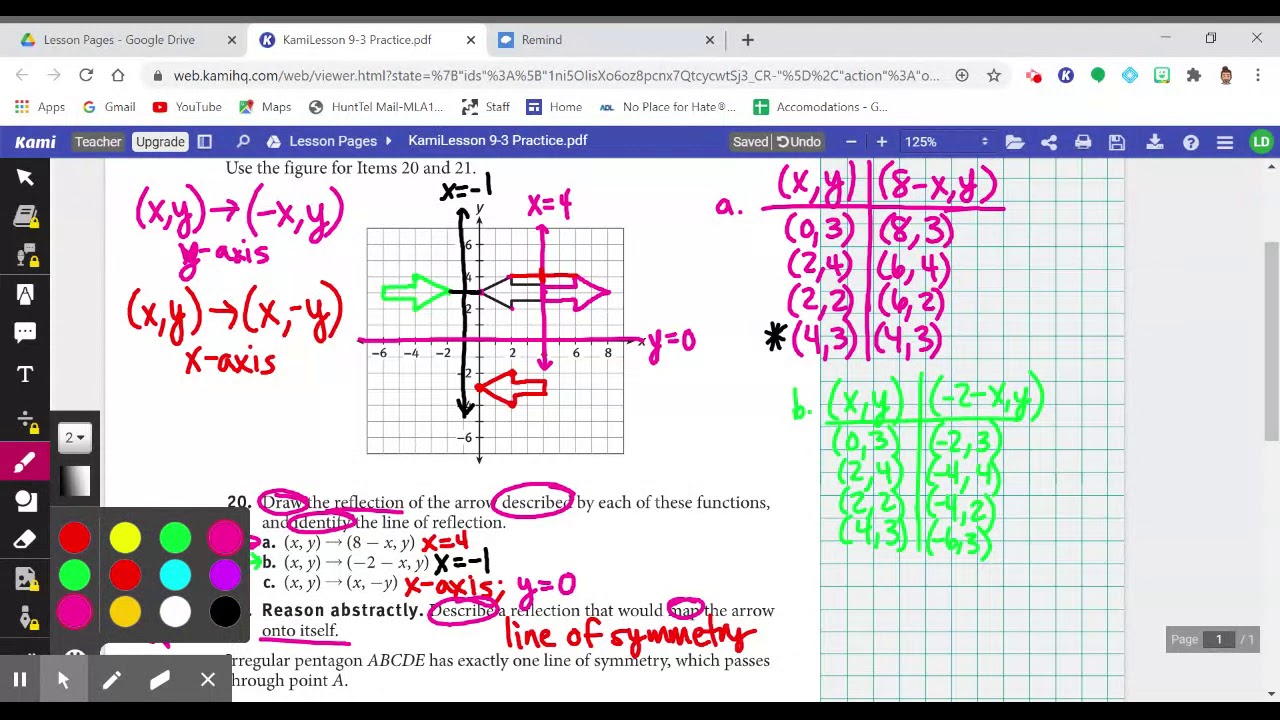
Task: Zoom in with the plus icon
Action: (881, 142)
